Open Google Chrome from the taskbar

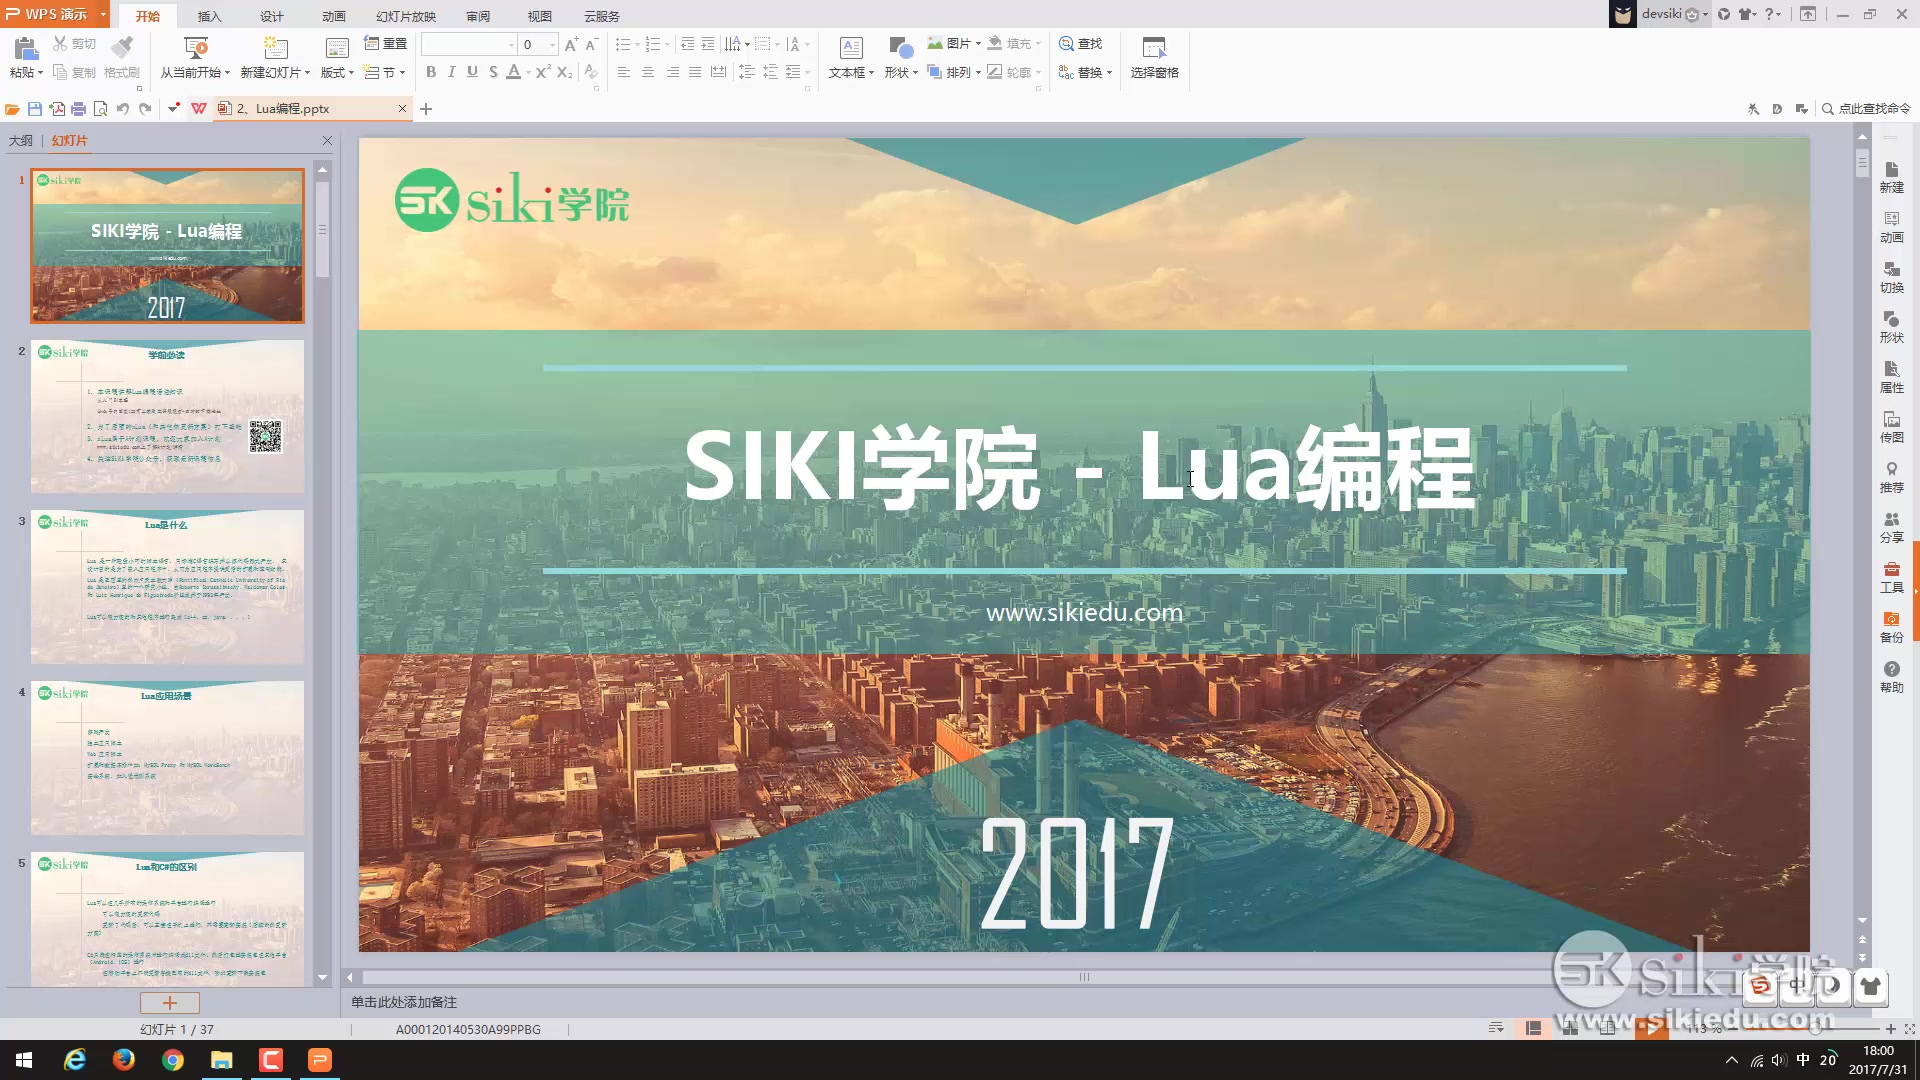[172, 1059]
